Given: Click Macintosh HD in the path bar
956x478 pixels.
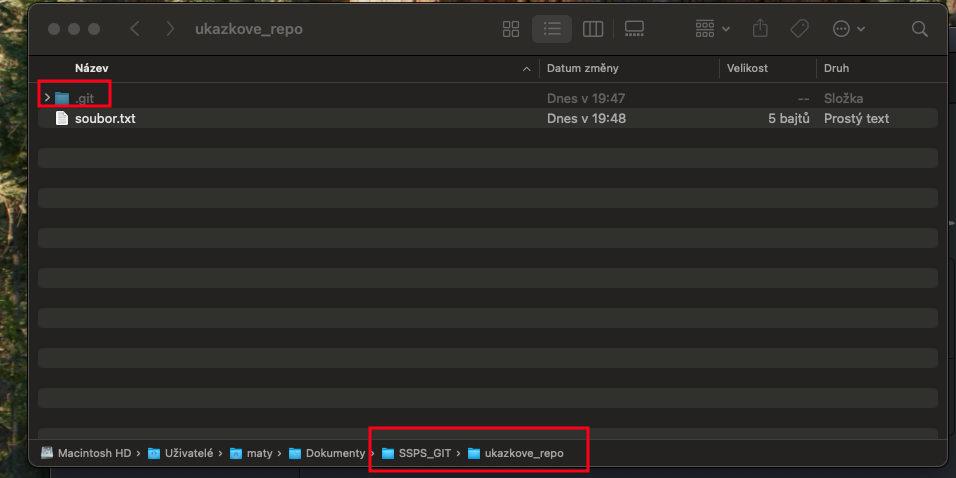Looking at the screenshot, I should 86,453.
